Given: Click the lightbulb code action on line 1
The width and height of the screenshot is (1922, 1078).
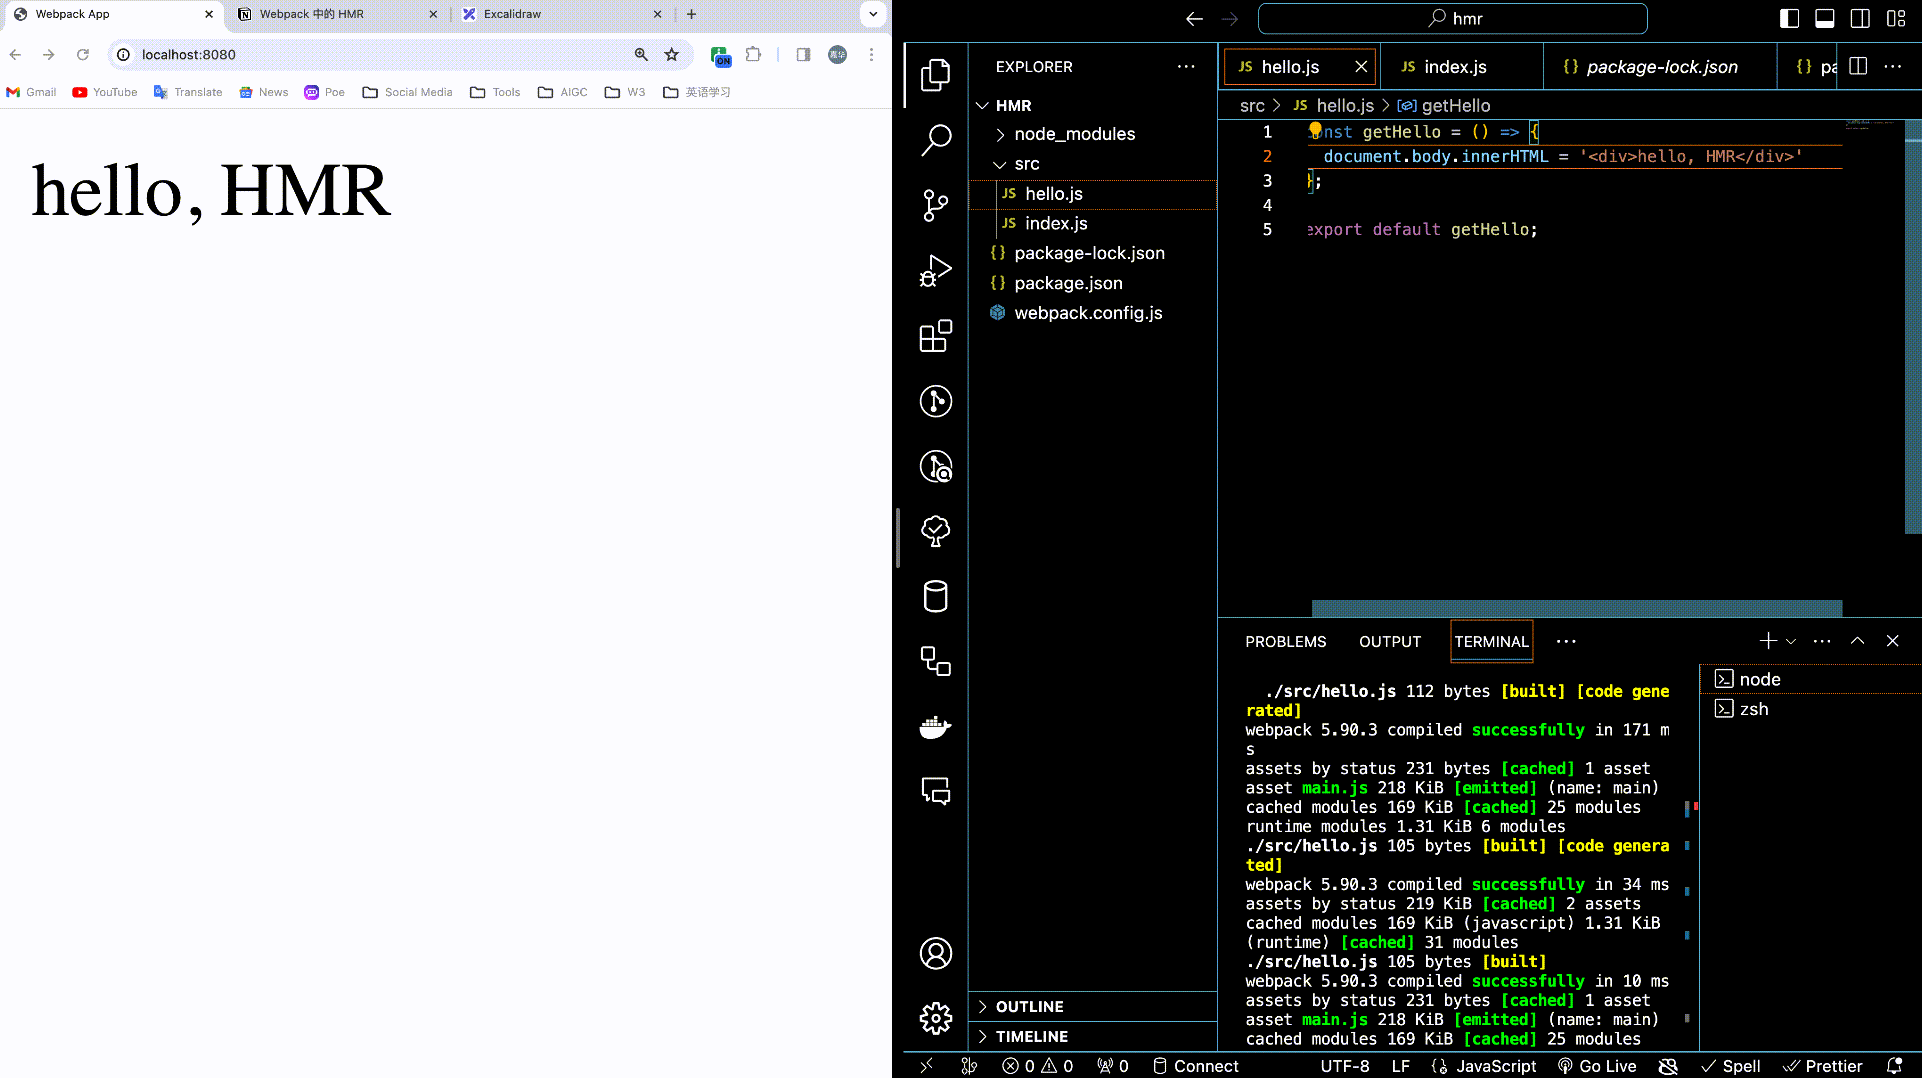Looking at the screenshot, I should 1315,130.
